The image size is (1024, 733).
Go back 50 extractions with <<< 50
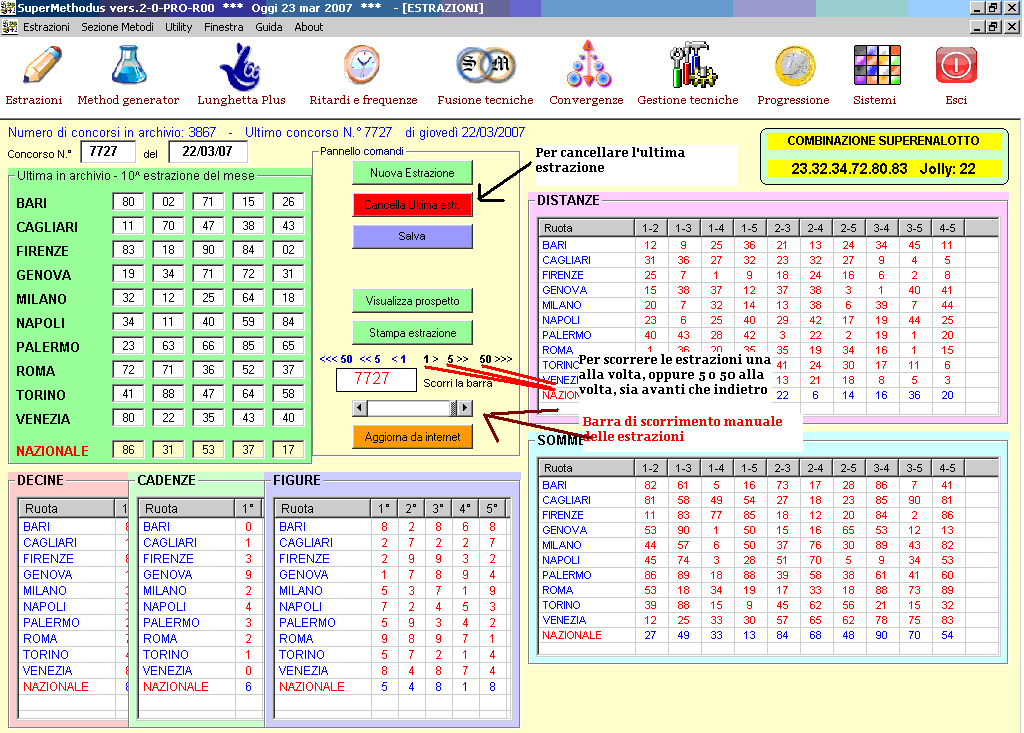tap(336, 359)
